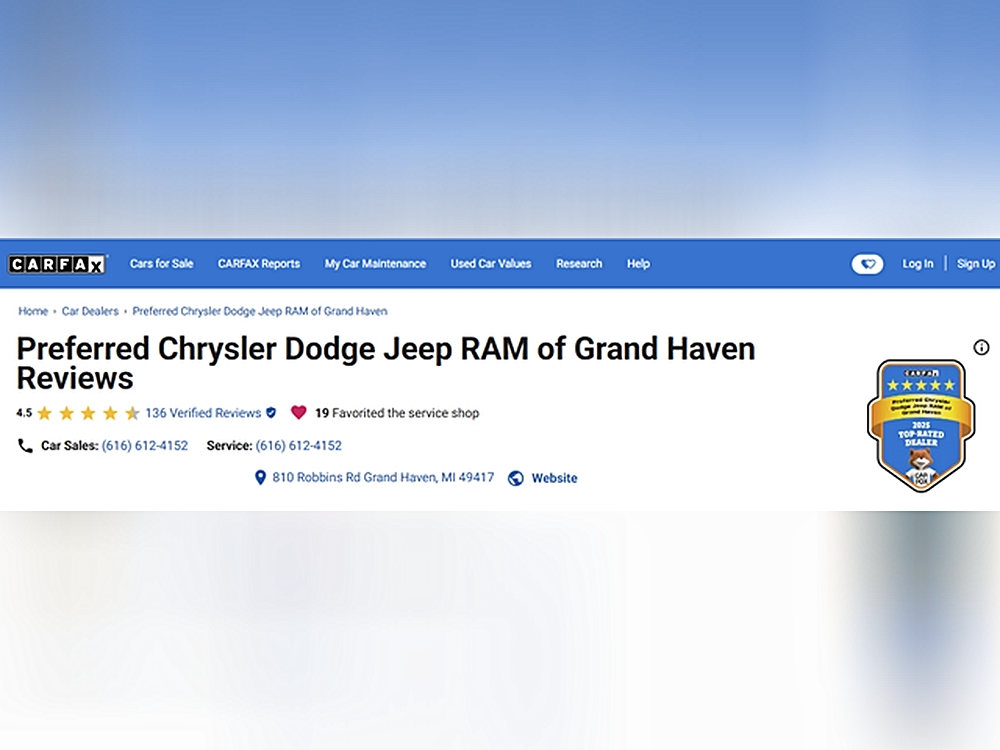Click the globe icon beside Website
This screenshot has width=1000, height=750.
[516, 478]
